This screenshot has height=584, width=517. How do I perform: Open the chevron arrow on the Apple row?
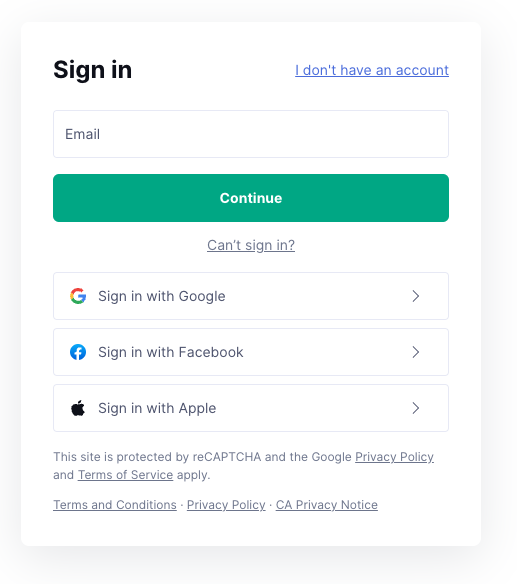point(416,408)
